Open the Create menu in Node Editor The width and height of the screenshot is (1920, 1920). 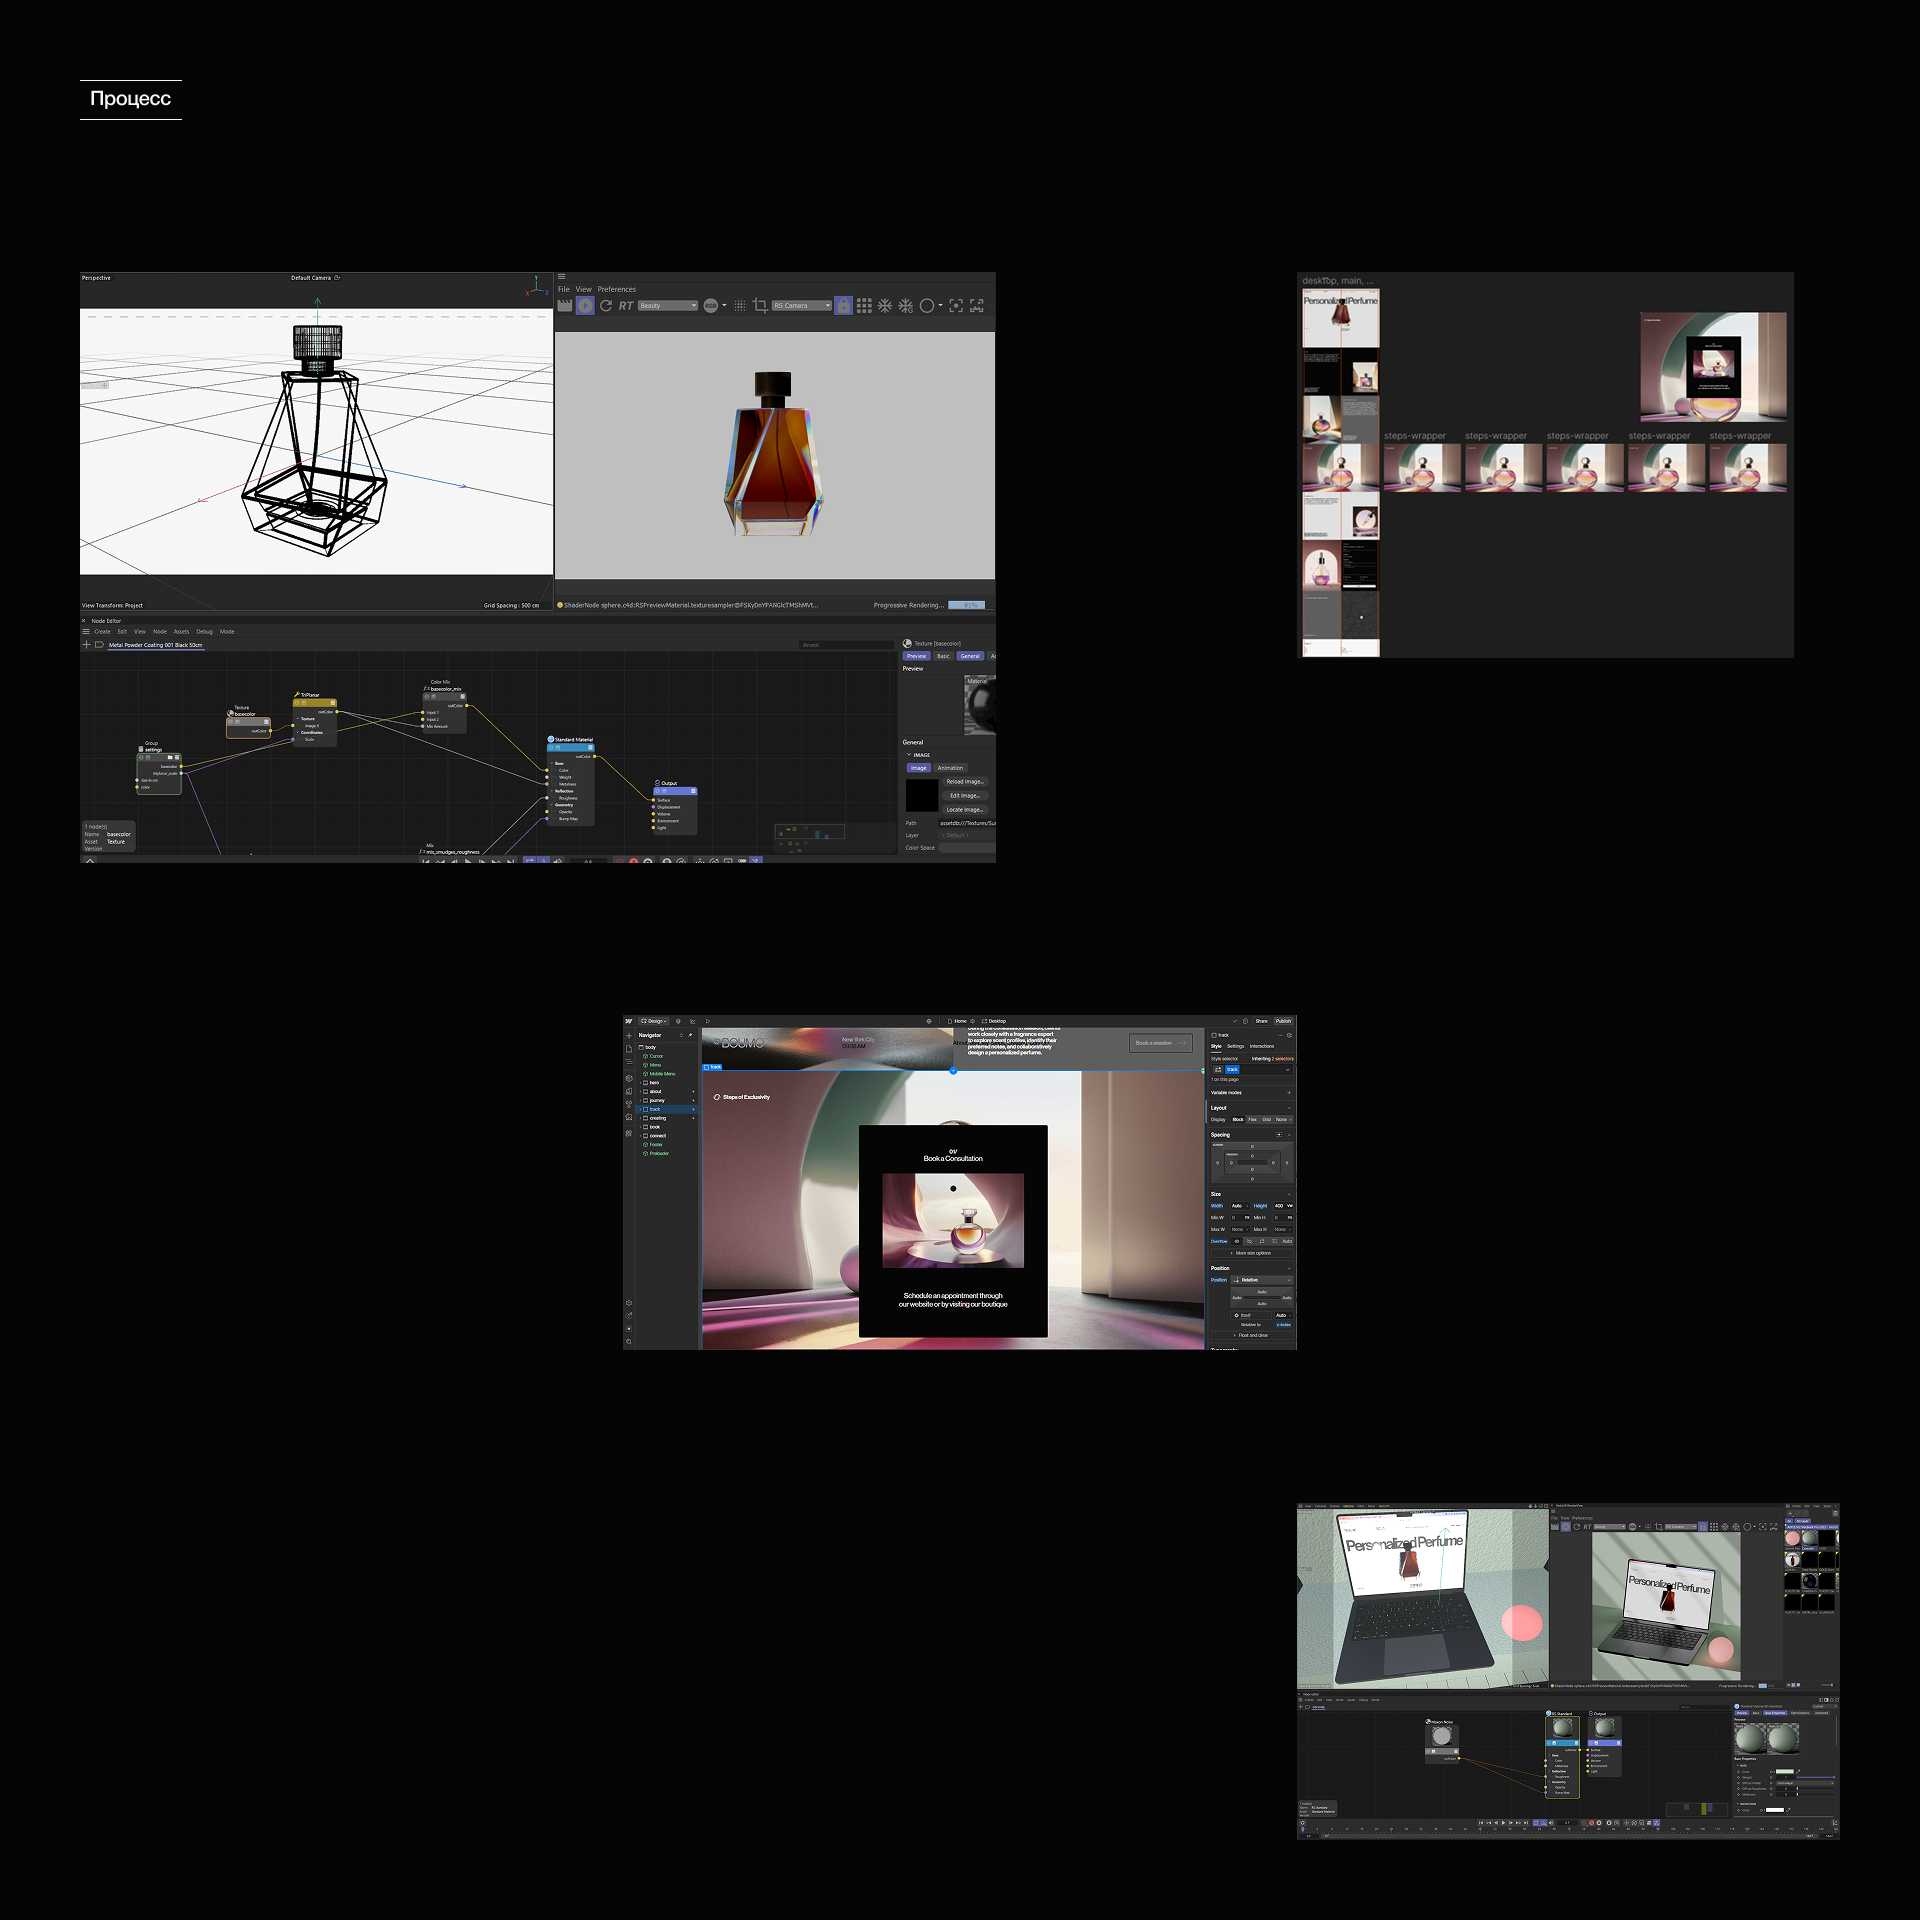(x=102, y=632)
